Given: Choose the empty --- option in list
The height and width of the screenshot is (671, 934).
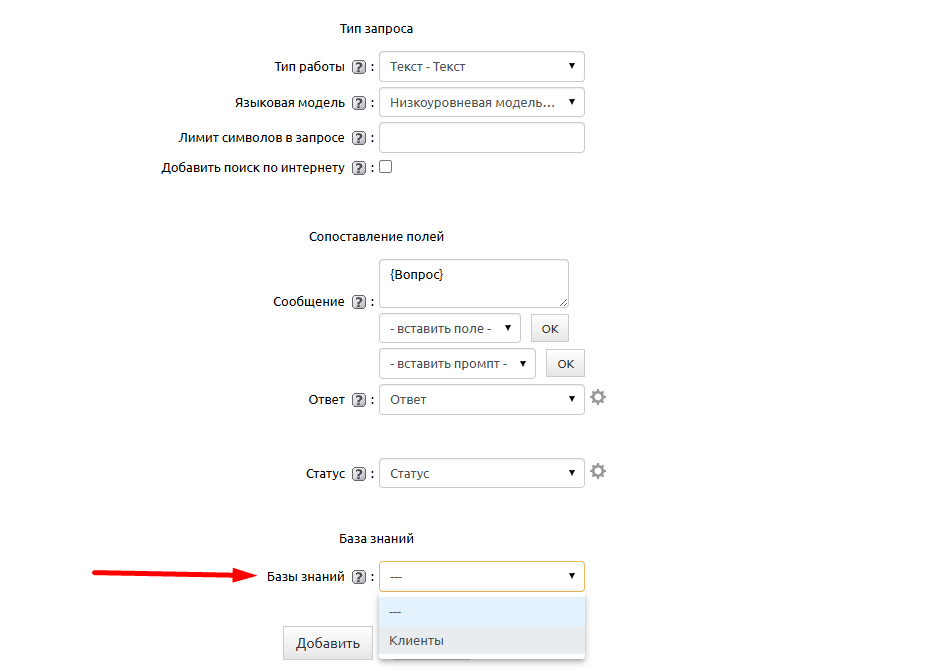Looking at the screenshot, I should (481, 611).
